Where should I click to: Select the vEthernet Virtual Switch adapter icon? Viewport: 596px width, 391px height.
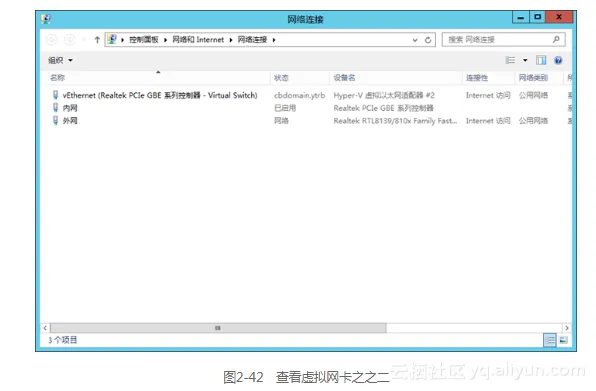point(55,95)
